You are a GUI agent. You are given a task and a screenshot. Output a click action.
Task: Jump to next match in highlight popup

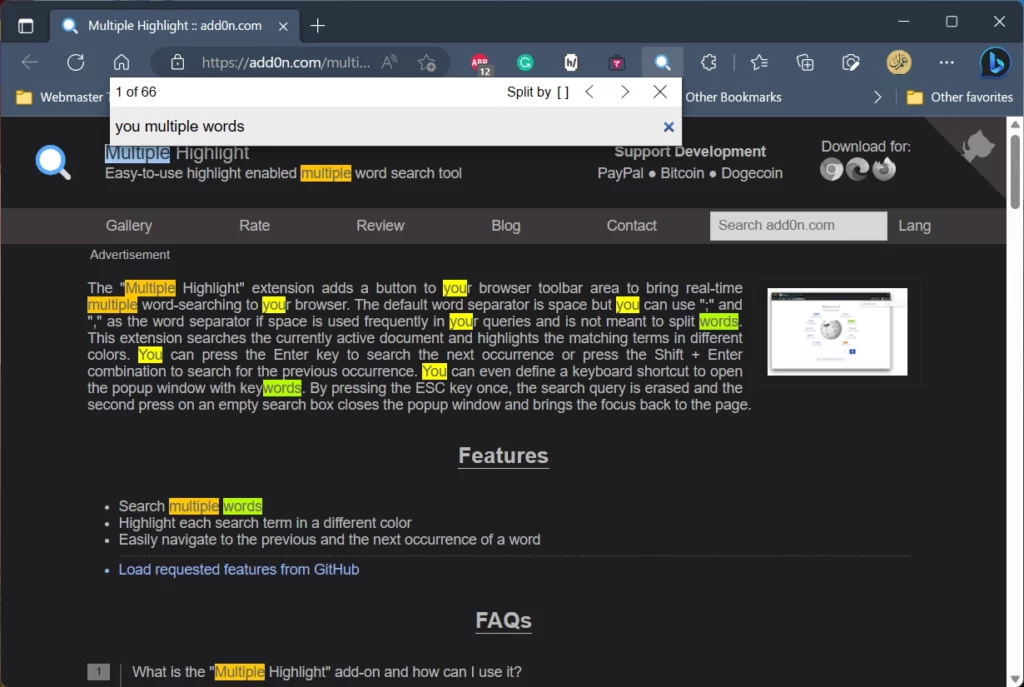[x=625, y=92]
